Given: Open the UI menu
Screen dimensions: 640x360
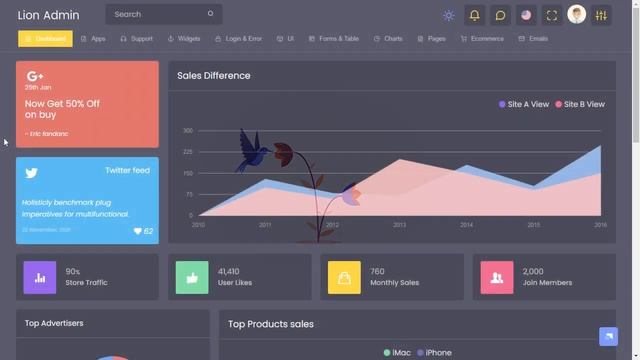Looking at the screenshot, I should 285,39.
